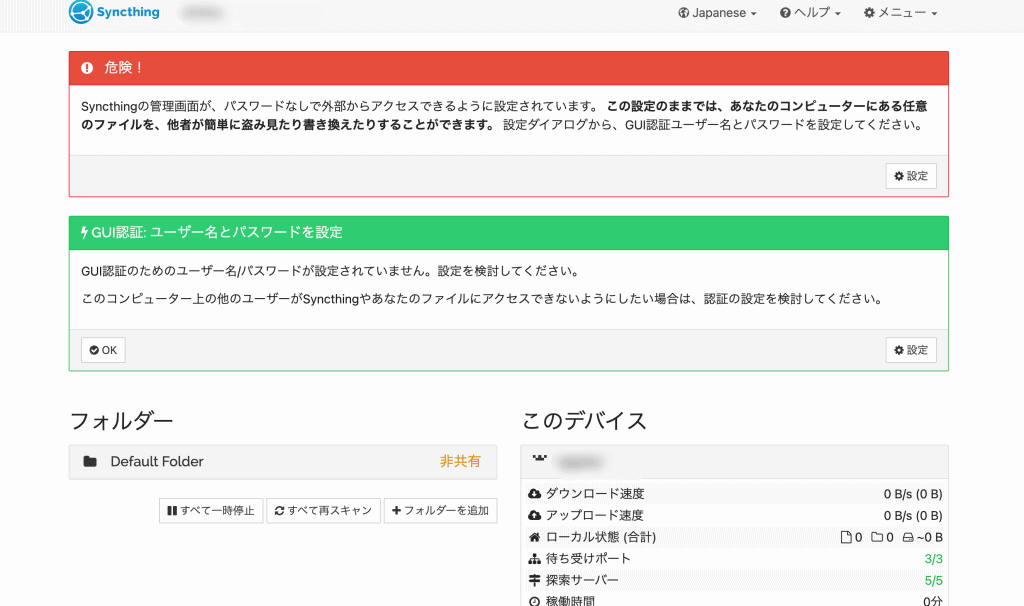Click the upload speed cloud icon

coord(534,516)
